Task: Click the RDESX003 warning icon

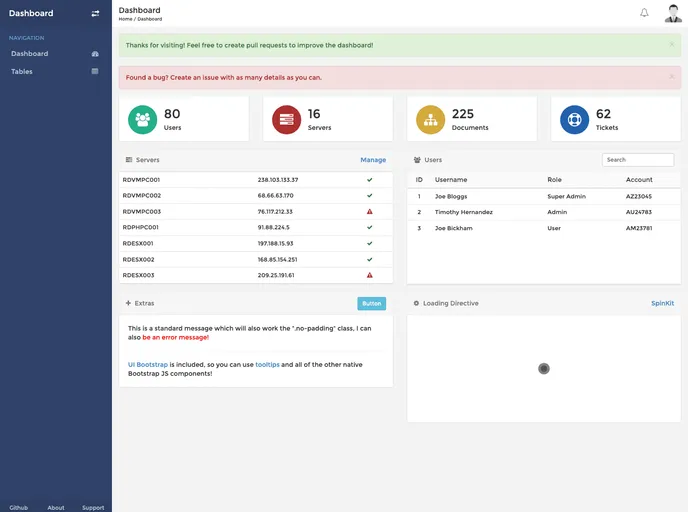Action: 369,275
